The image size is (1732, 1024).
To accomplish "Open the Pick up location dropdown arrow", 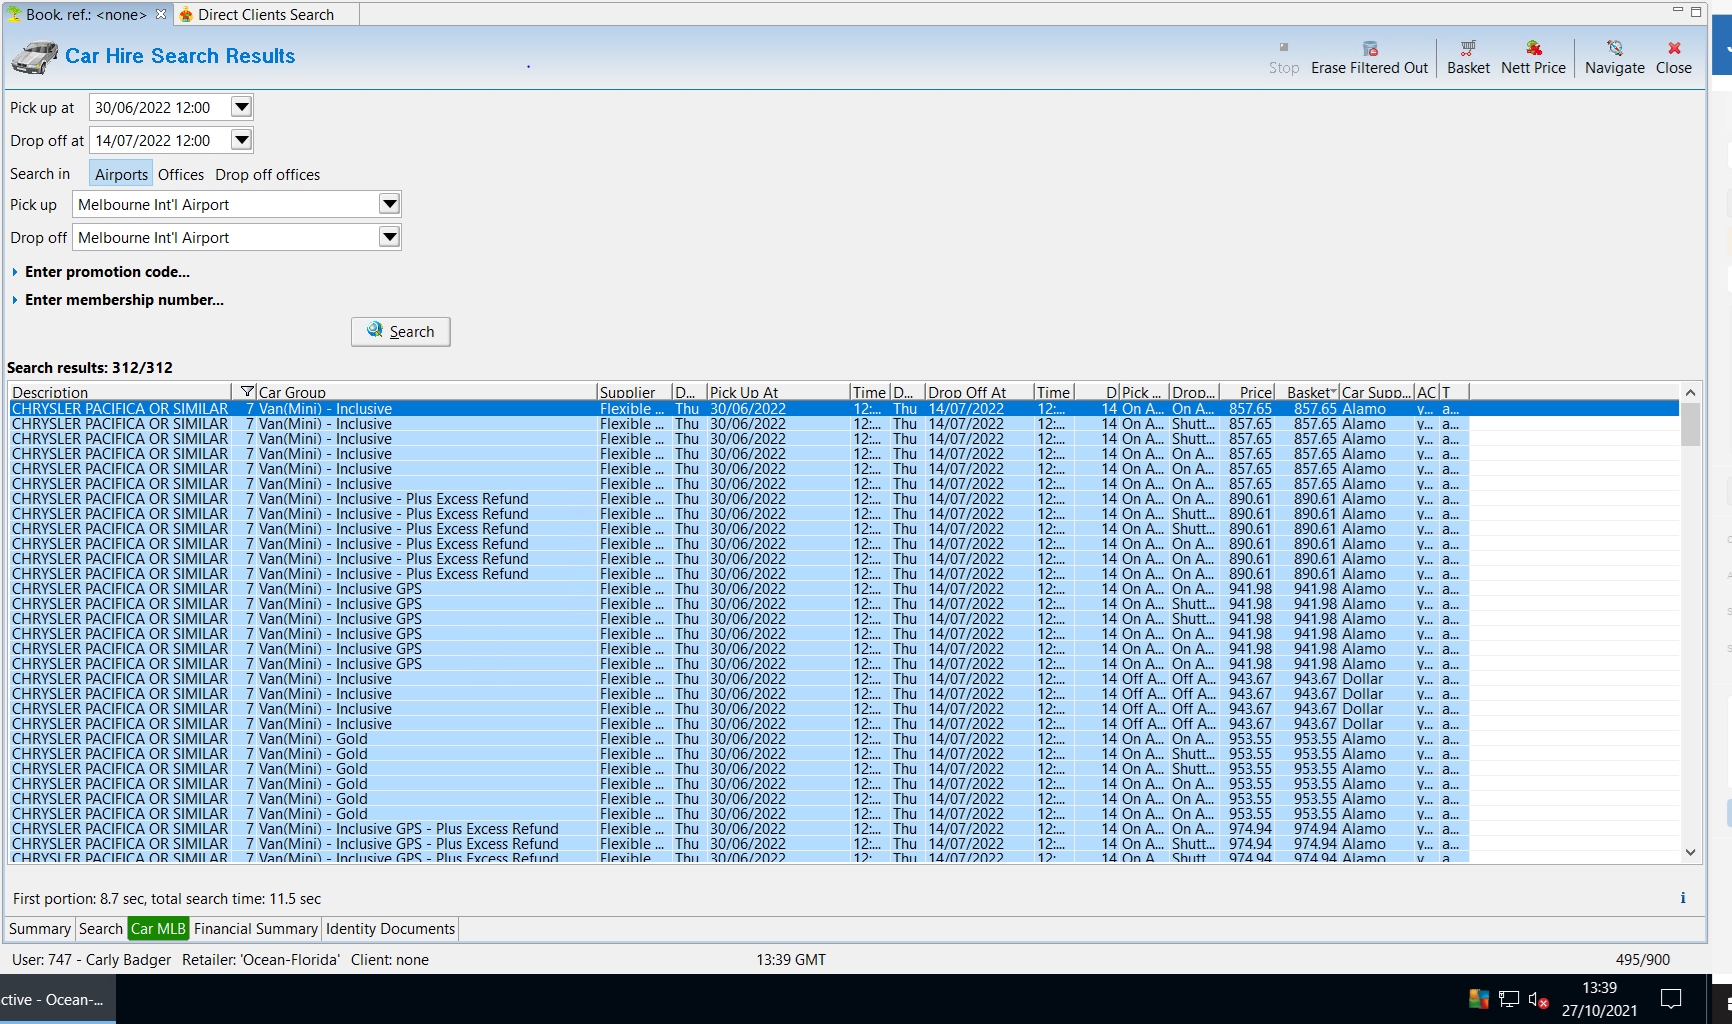I will (389, 204).
